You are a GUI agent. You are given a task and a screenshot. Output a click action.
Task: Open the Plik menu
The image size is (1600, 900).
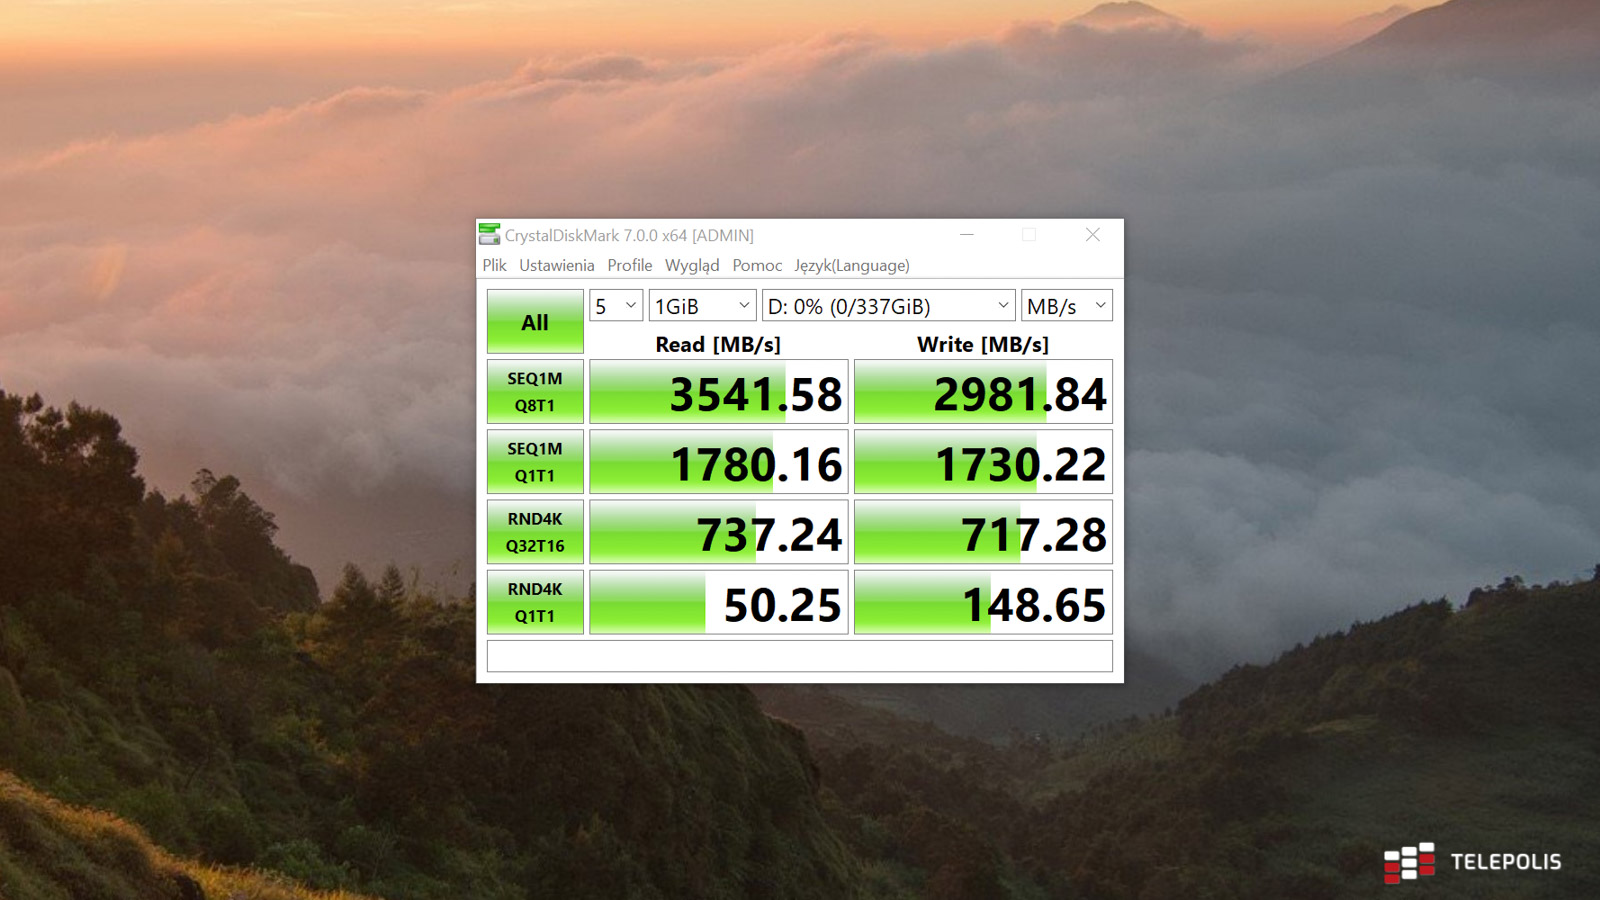tap(494, 265)
